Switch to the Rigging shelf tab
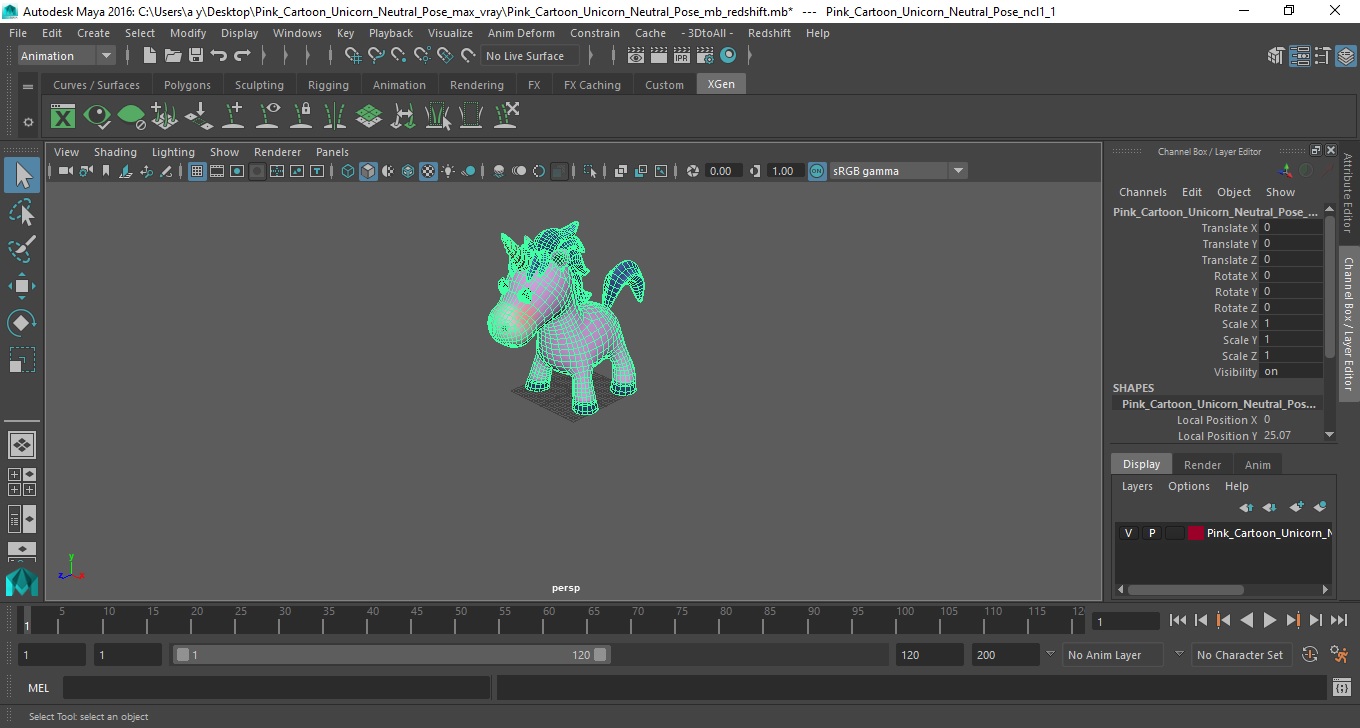This screenshot has width=1360, height=728. click(x=328, y=85)
